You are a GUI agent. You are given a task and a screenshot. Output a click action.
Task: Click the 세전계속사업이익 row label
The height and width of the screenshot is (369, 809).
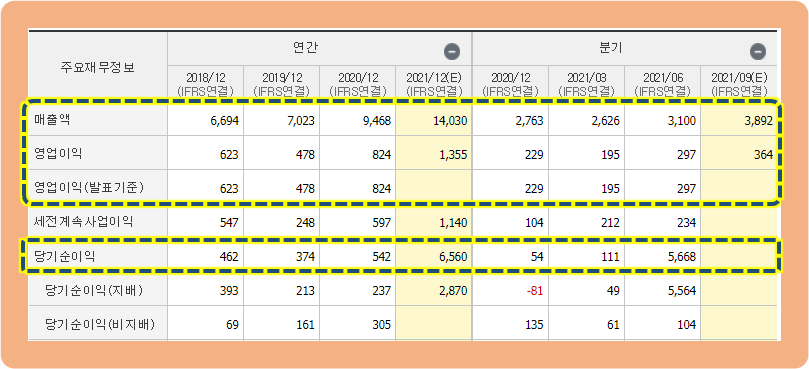tap(84, 222)
